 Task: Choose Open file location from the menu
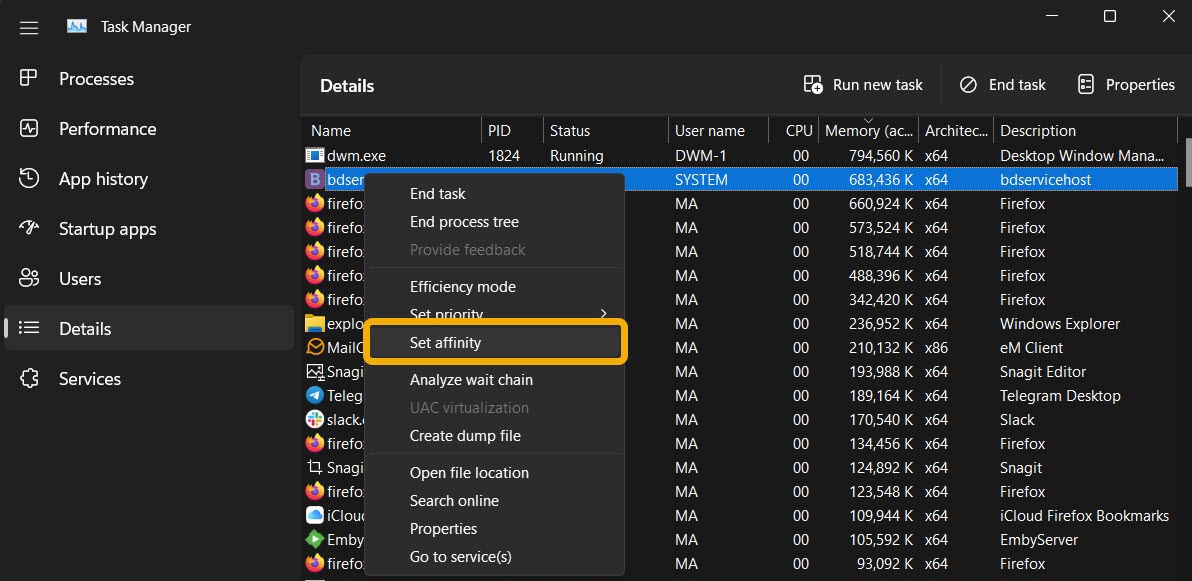[468, 472]
